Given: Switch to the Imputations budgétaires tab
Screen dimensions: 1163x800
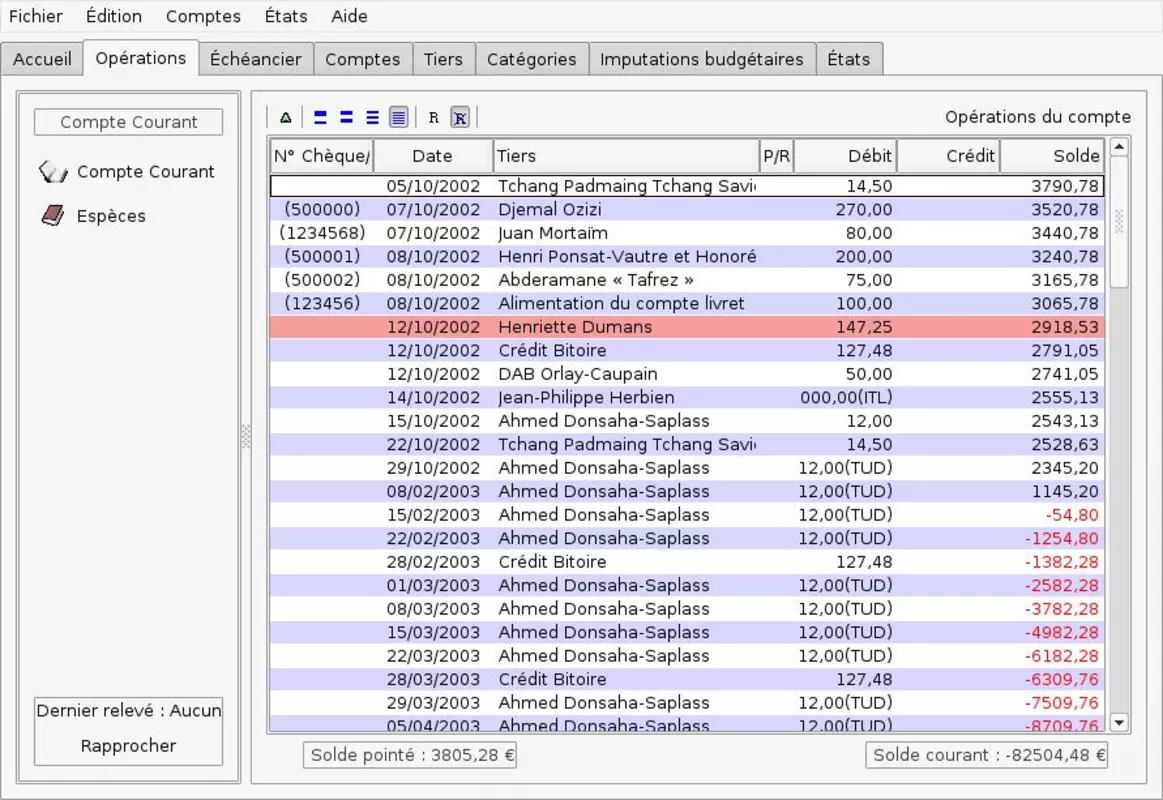Looking at the screenshot, I should 702,59.
